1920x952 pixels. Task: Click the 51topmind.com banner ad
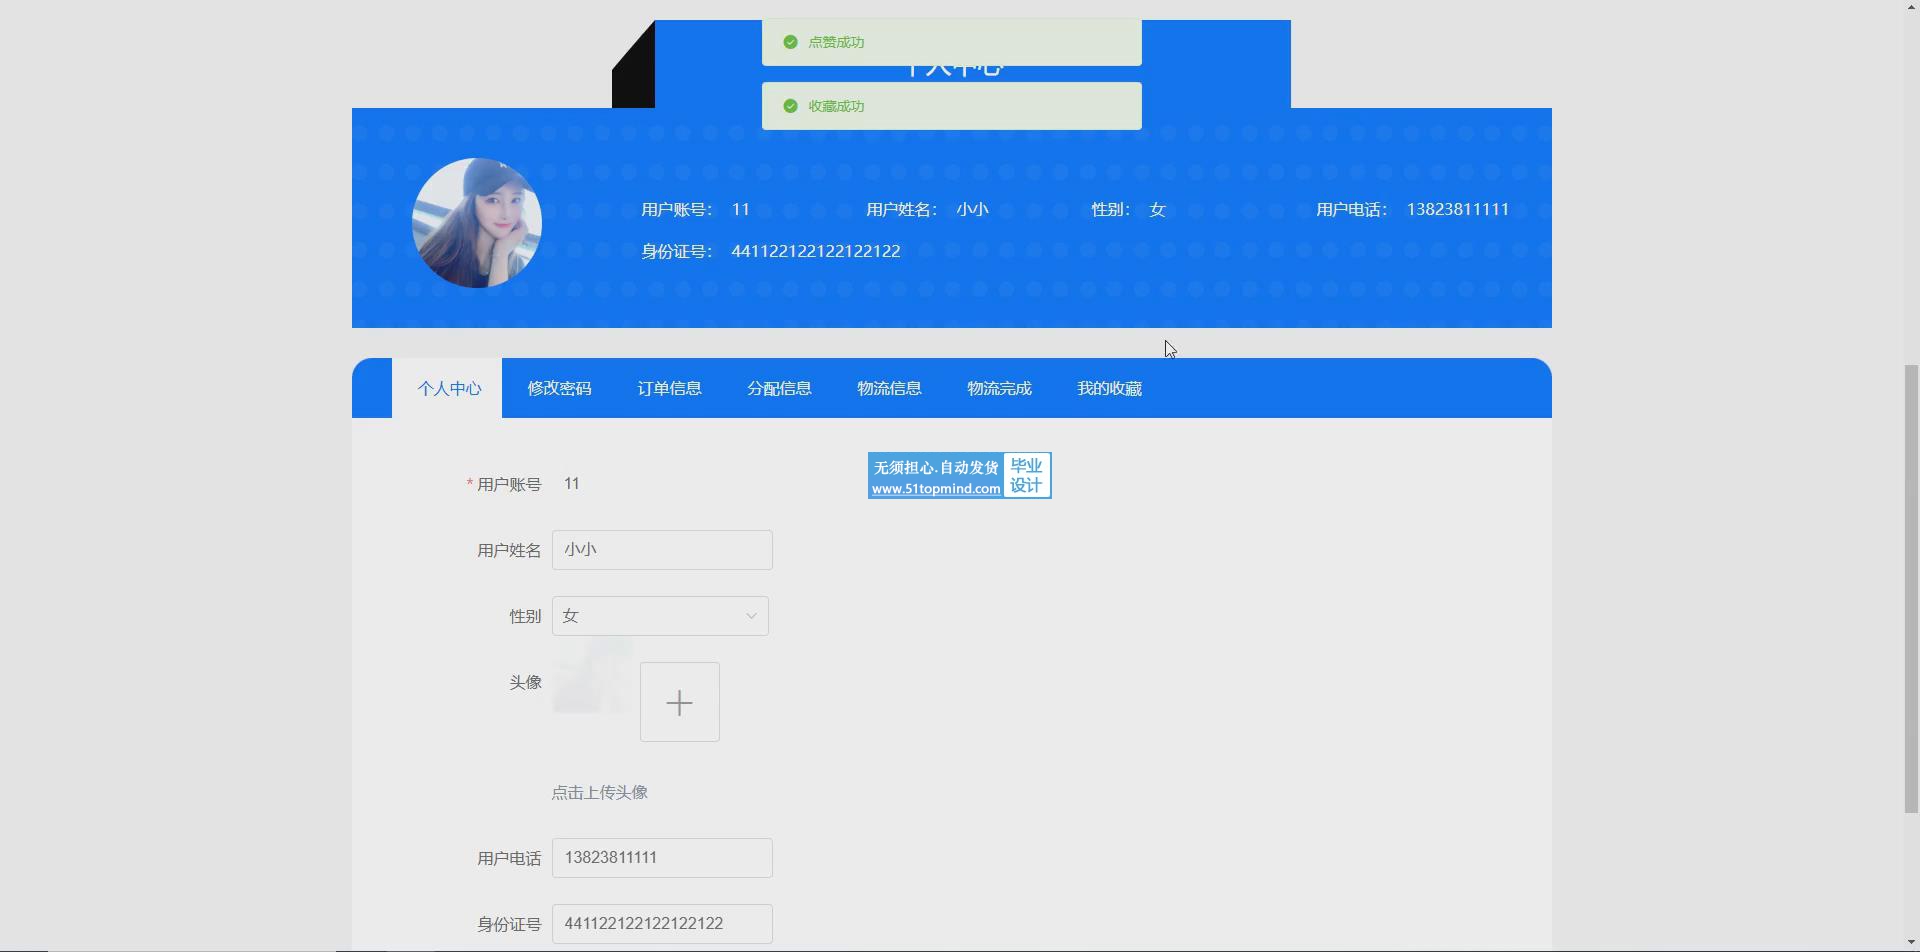(x=959, y=476)
